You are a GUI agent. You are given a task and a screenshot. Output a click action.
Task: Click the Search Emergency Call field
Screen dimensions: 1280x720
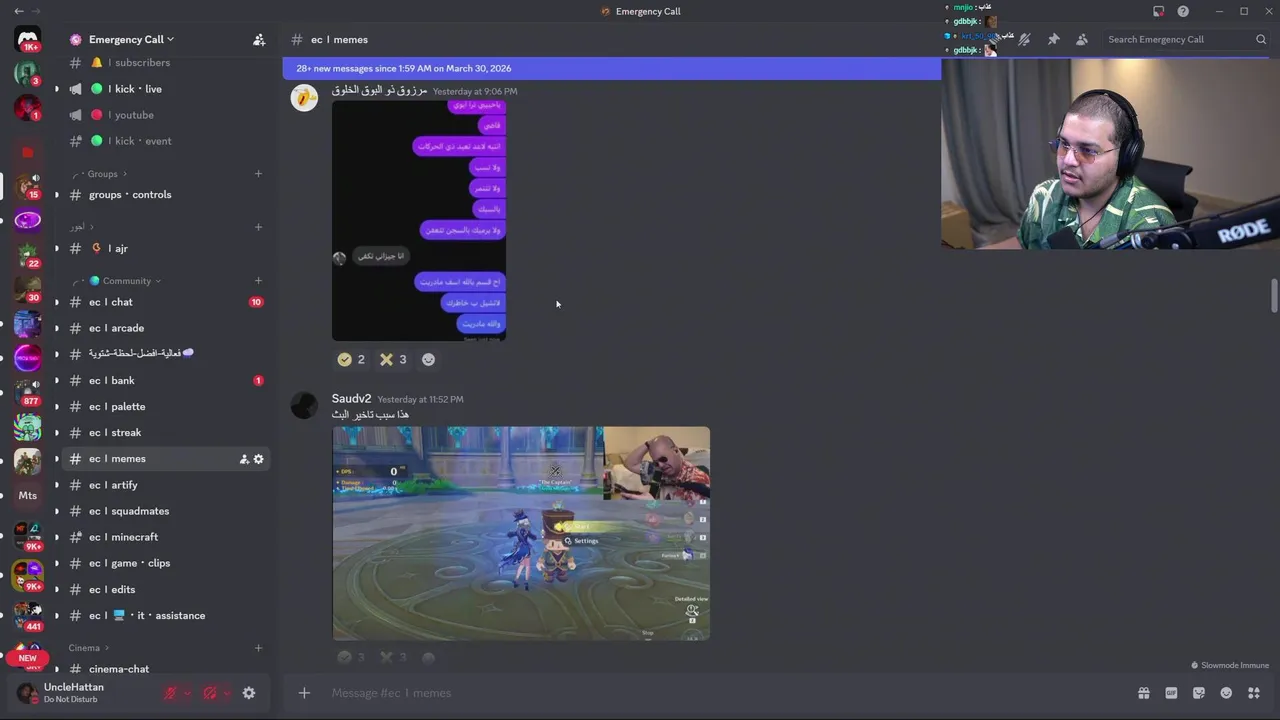coord(1186,39)
